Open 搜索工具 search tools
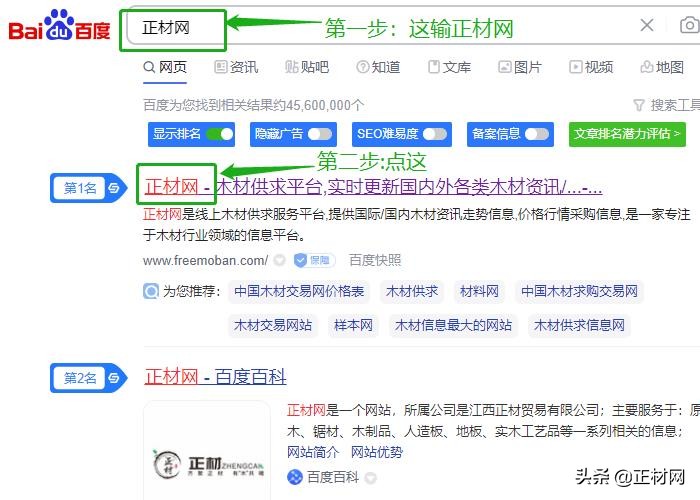700x500 pixels. [x=675, y=105]
